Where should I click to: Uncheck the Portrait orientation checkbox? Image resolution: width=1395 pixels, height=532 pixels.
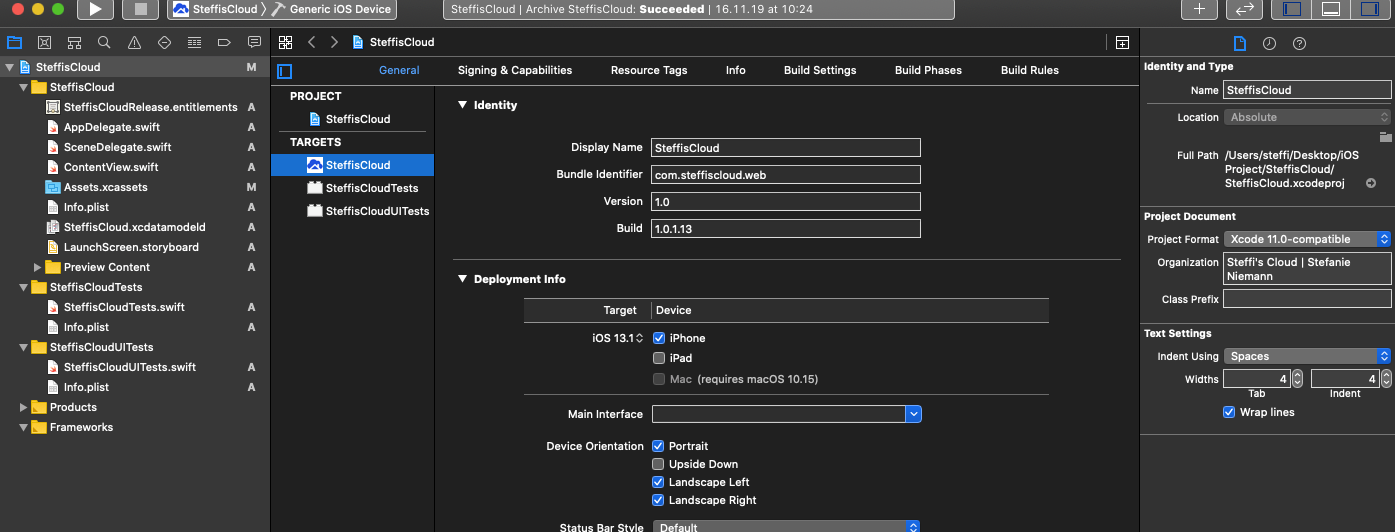click(x=658, y=446)
